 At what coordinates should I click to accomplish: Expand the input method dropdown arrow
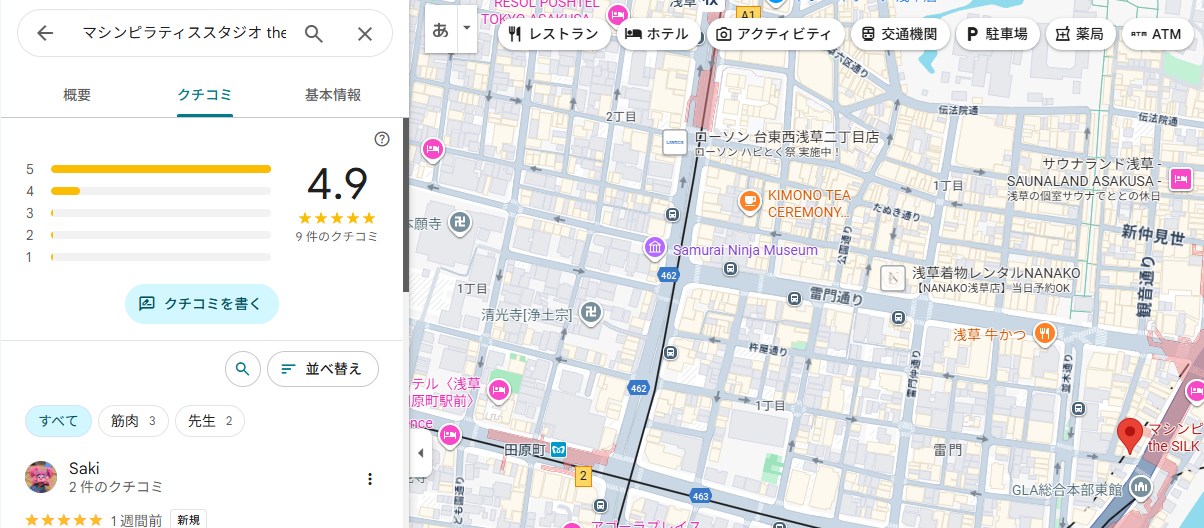coord(466,29)
